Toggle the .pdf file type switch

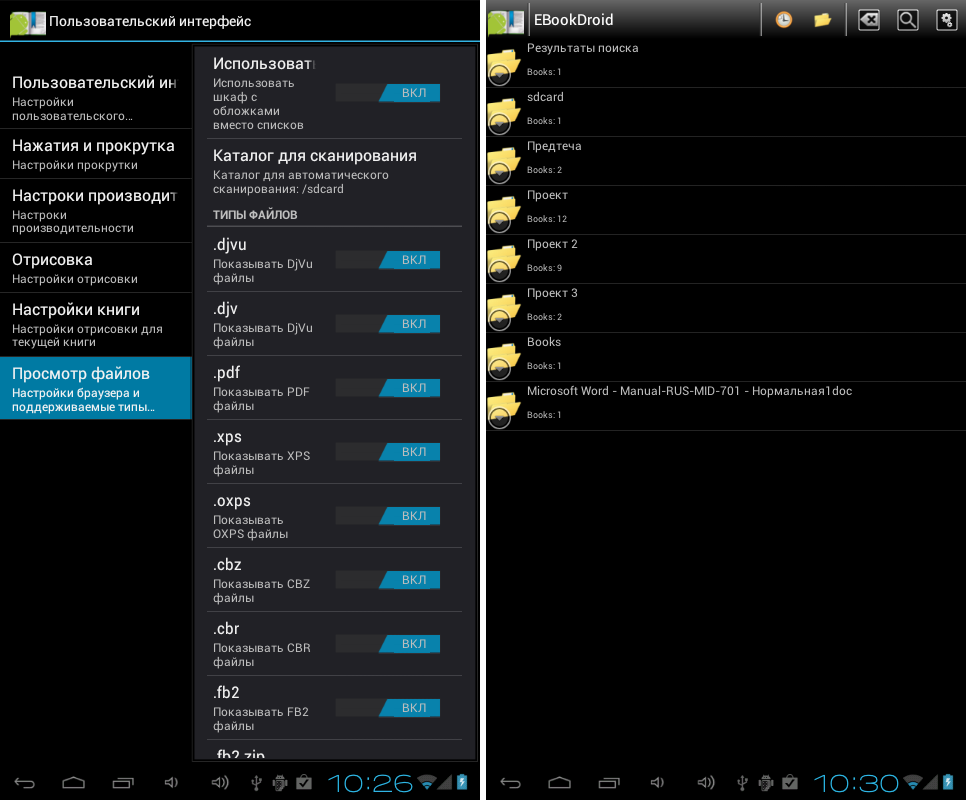[388, 388]
